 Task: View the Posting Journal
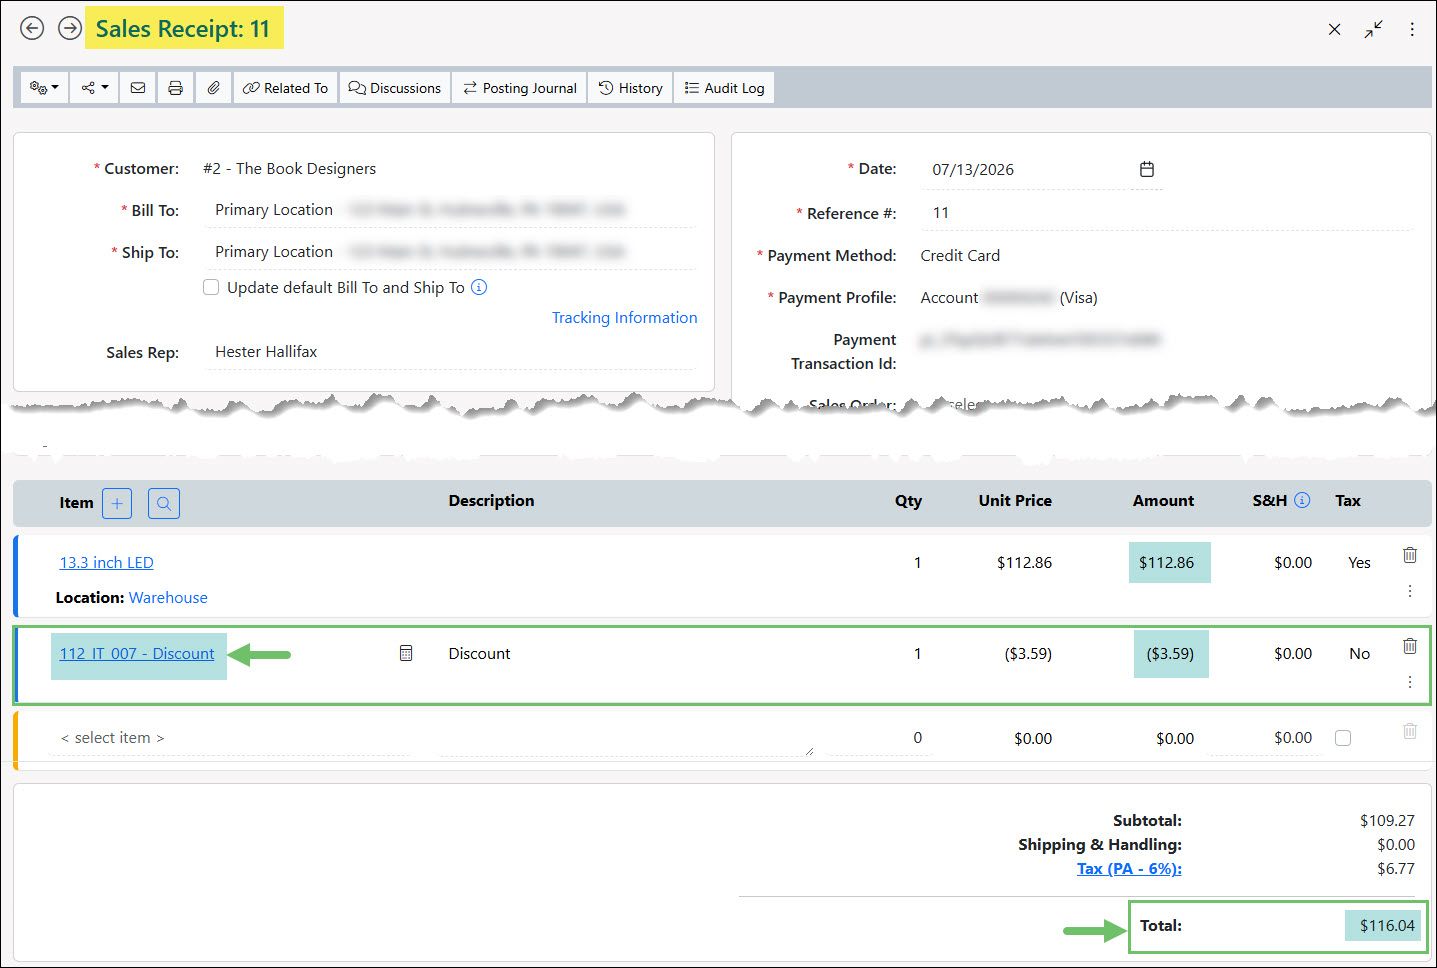click(x=520, y=88)
